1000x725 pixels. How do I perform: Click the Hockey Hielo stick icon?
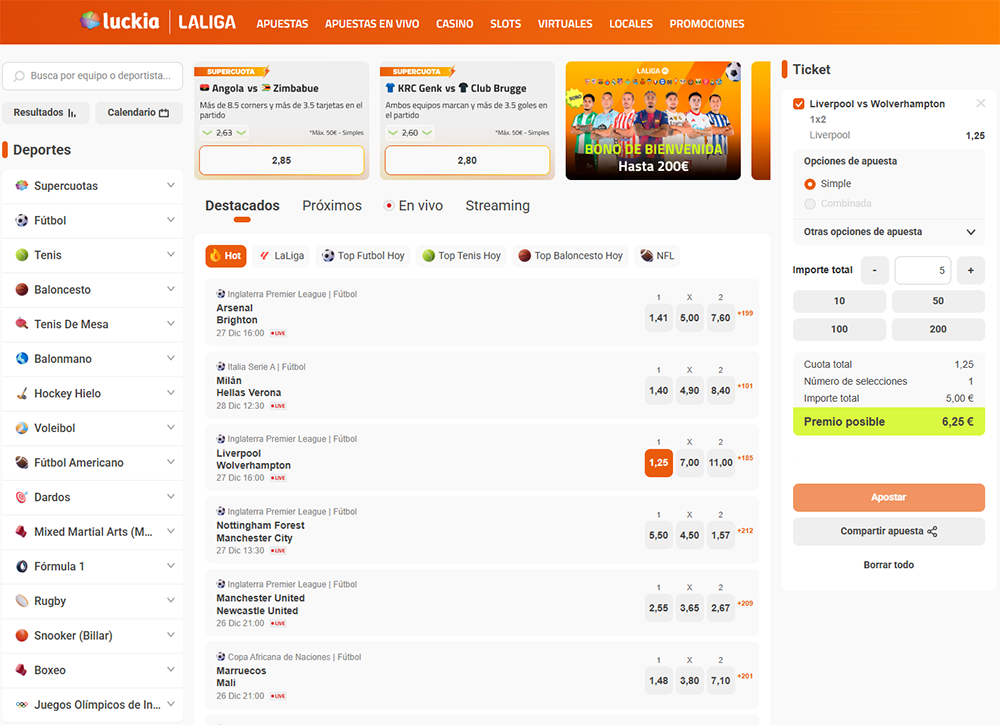coord(22,393)
